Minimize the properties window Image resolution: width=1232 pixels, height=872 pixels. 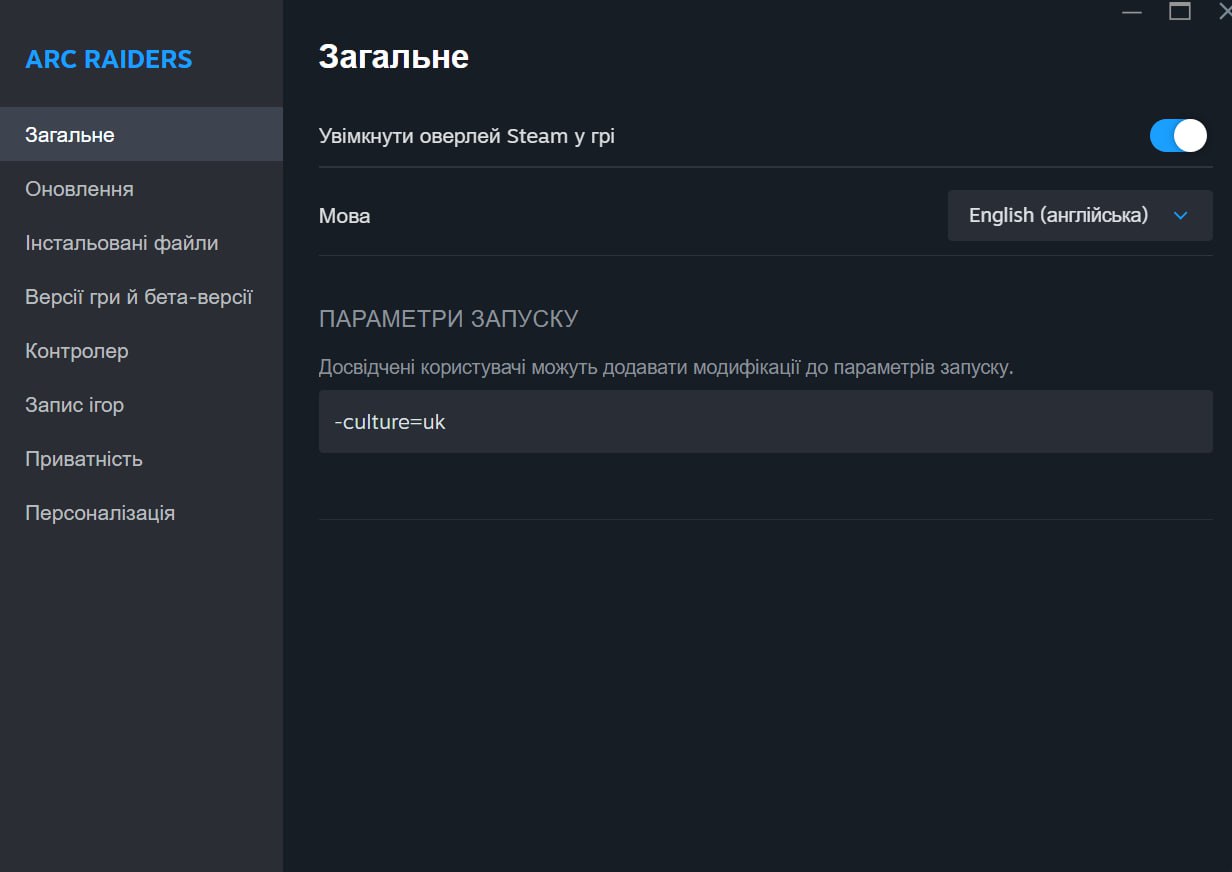click(1131, 13)
